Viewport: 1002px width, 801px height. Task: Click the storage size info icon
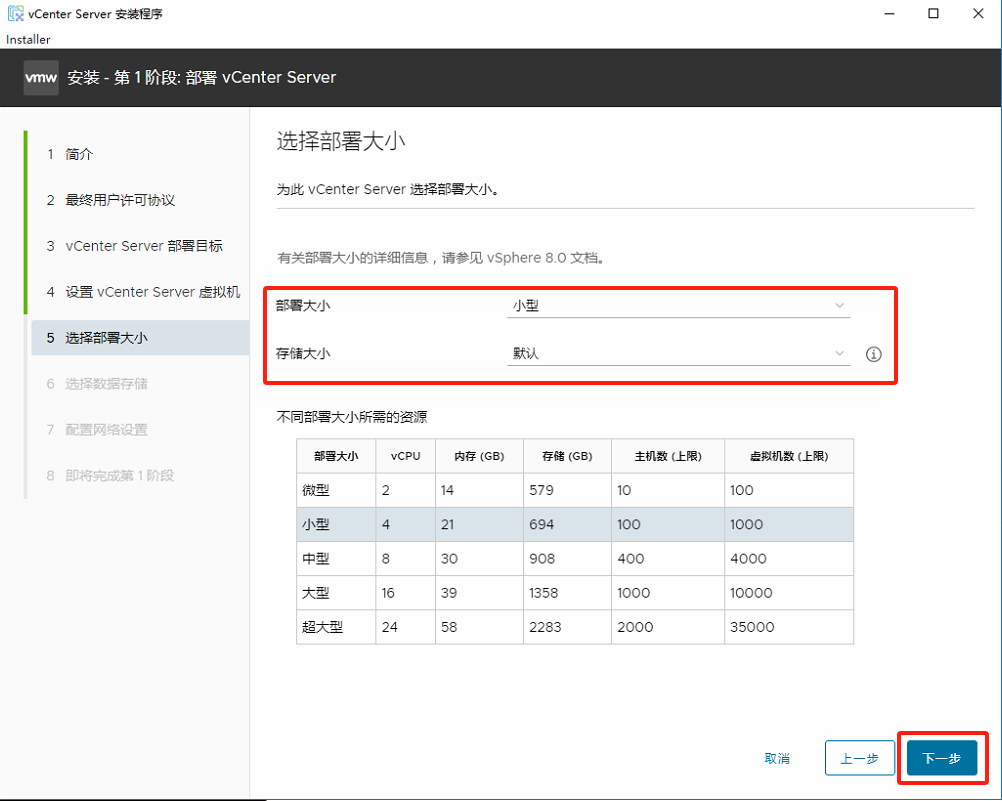point(874,354)
